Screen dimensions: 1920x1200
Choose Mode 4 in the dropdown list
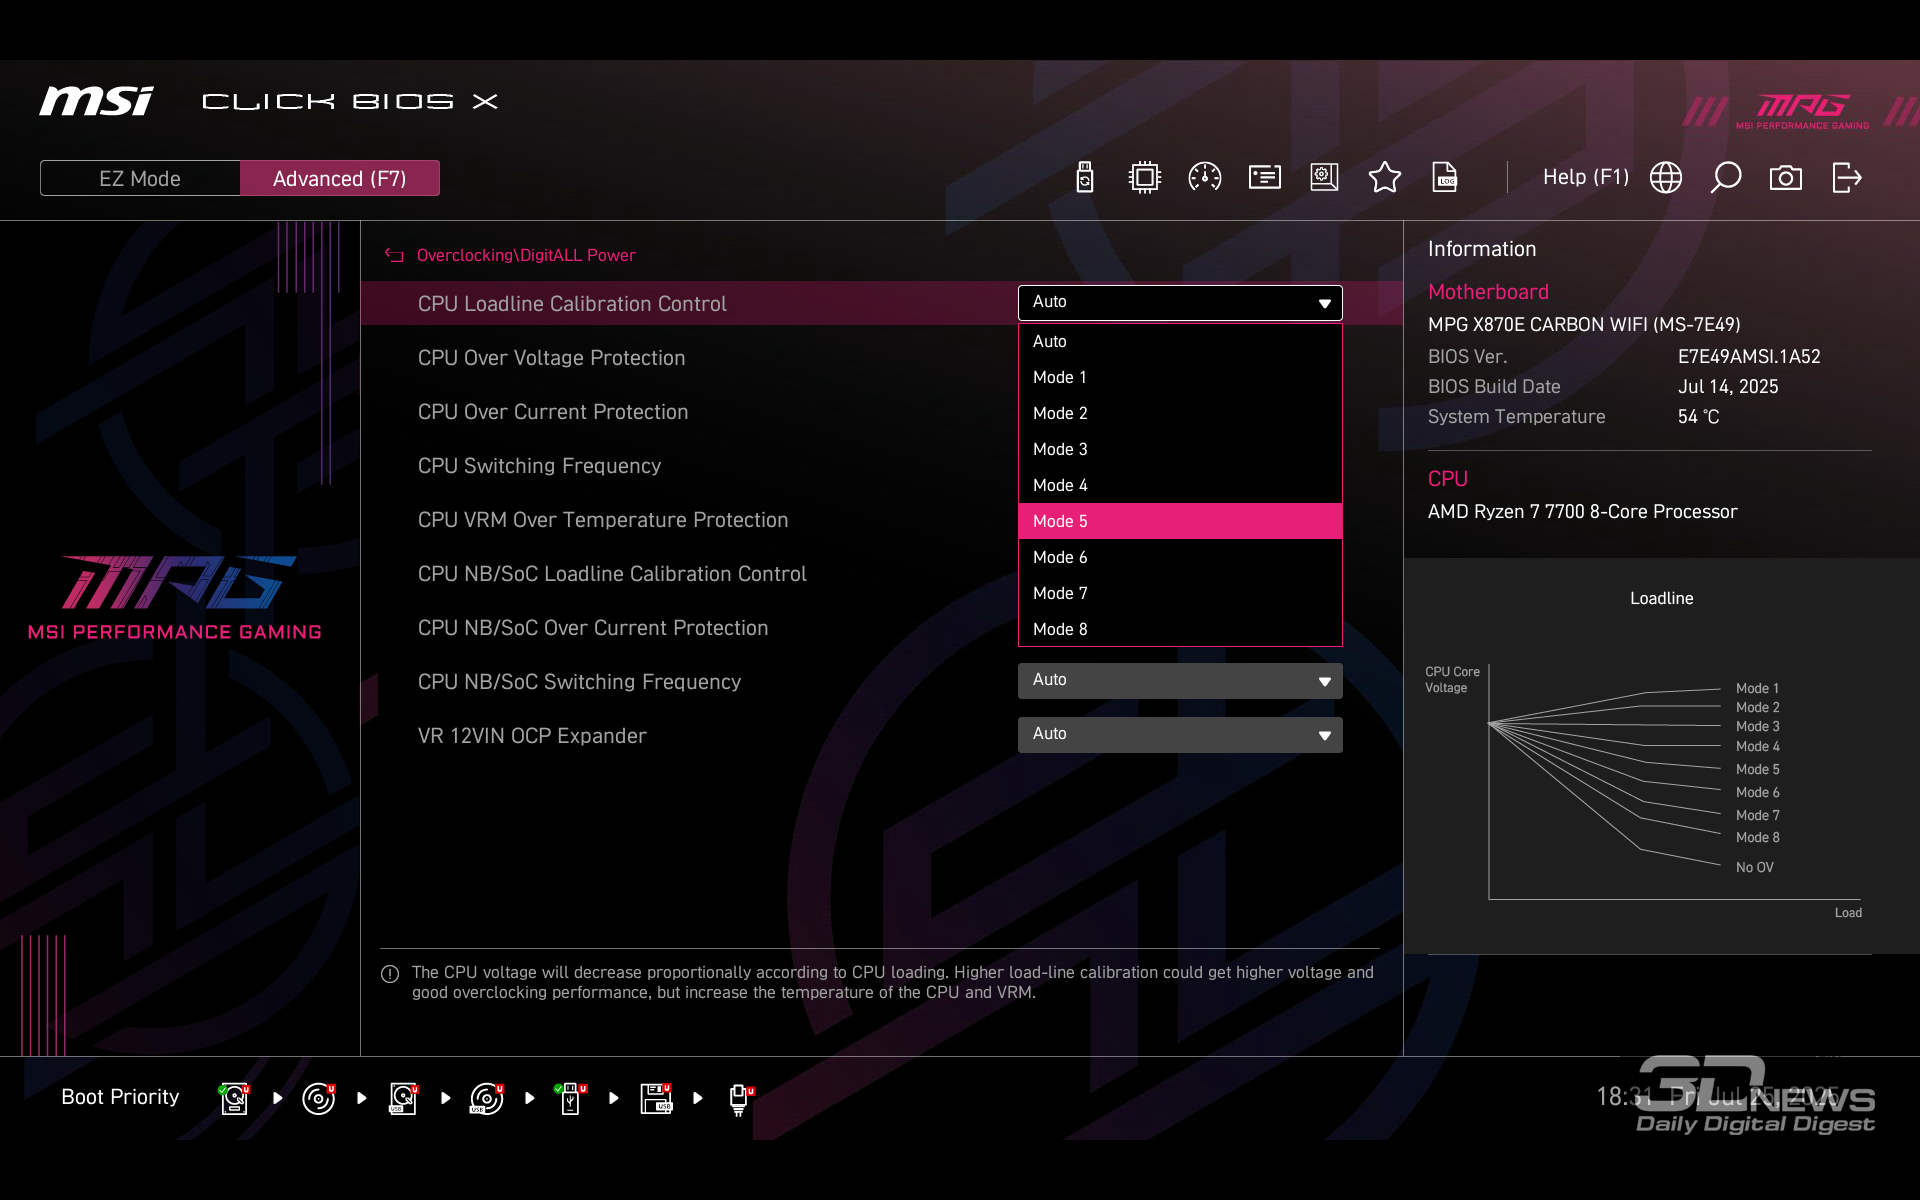1180,485
